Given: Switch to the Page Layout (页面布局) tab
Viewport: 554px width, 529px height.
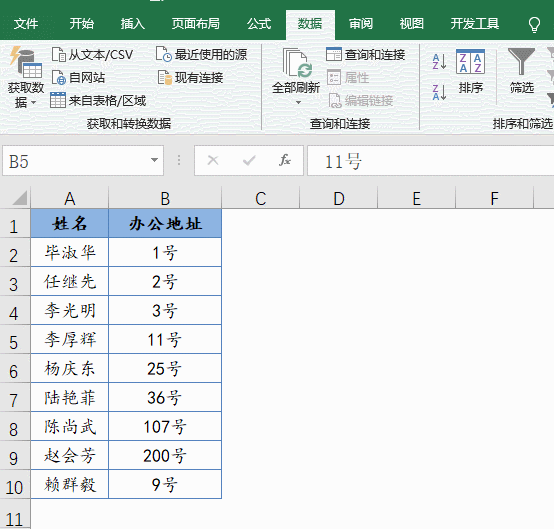Looking at the screenshot, I should point(195,24).
